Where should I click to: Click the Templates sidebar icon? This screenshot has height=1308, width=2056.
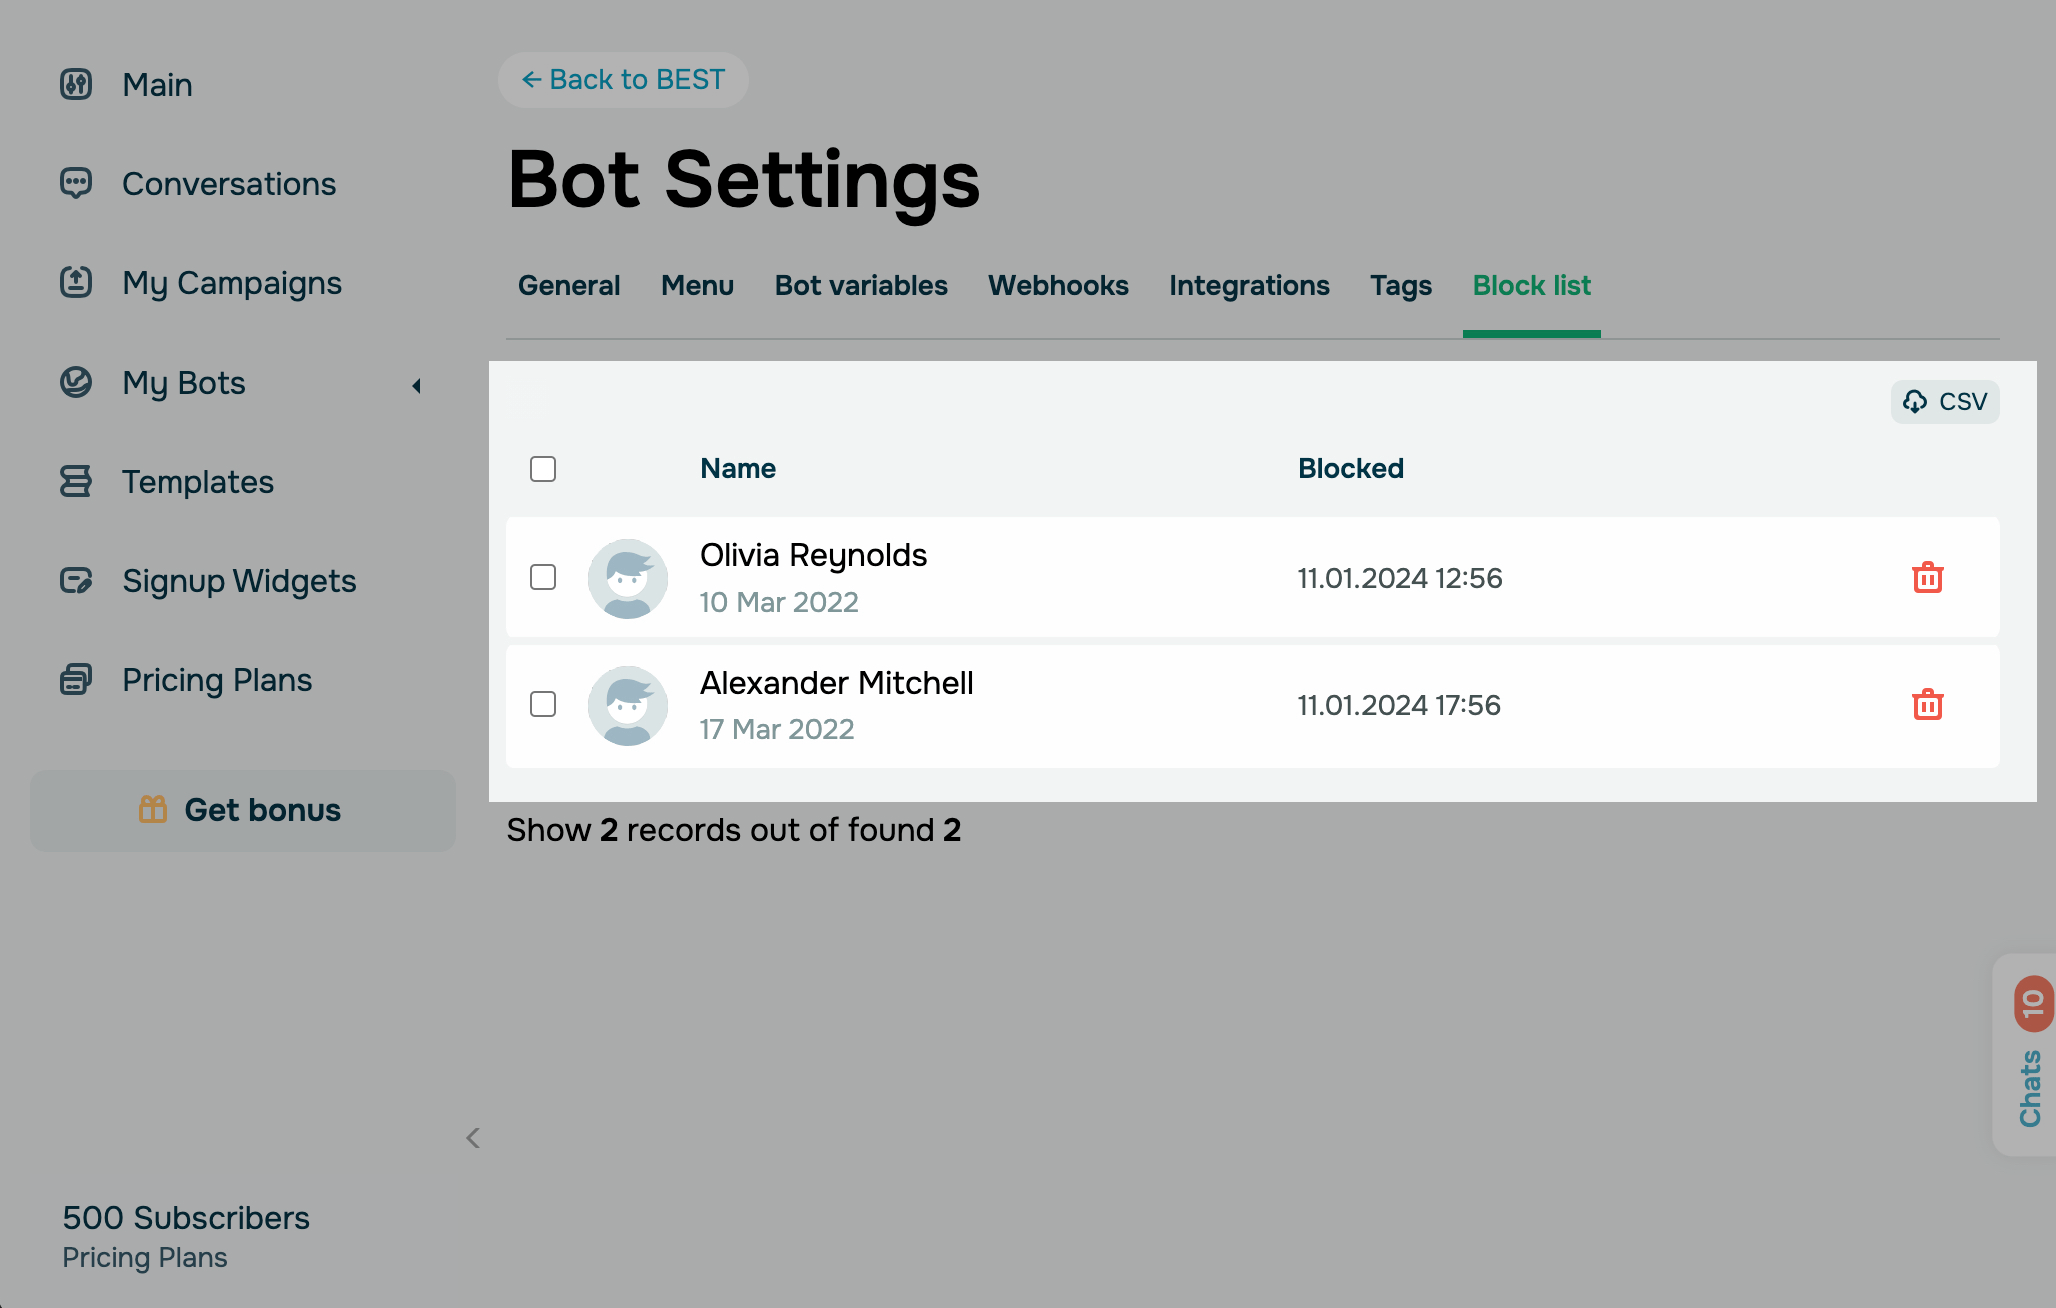(x=76, y=481)
